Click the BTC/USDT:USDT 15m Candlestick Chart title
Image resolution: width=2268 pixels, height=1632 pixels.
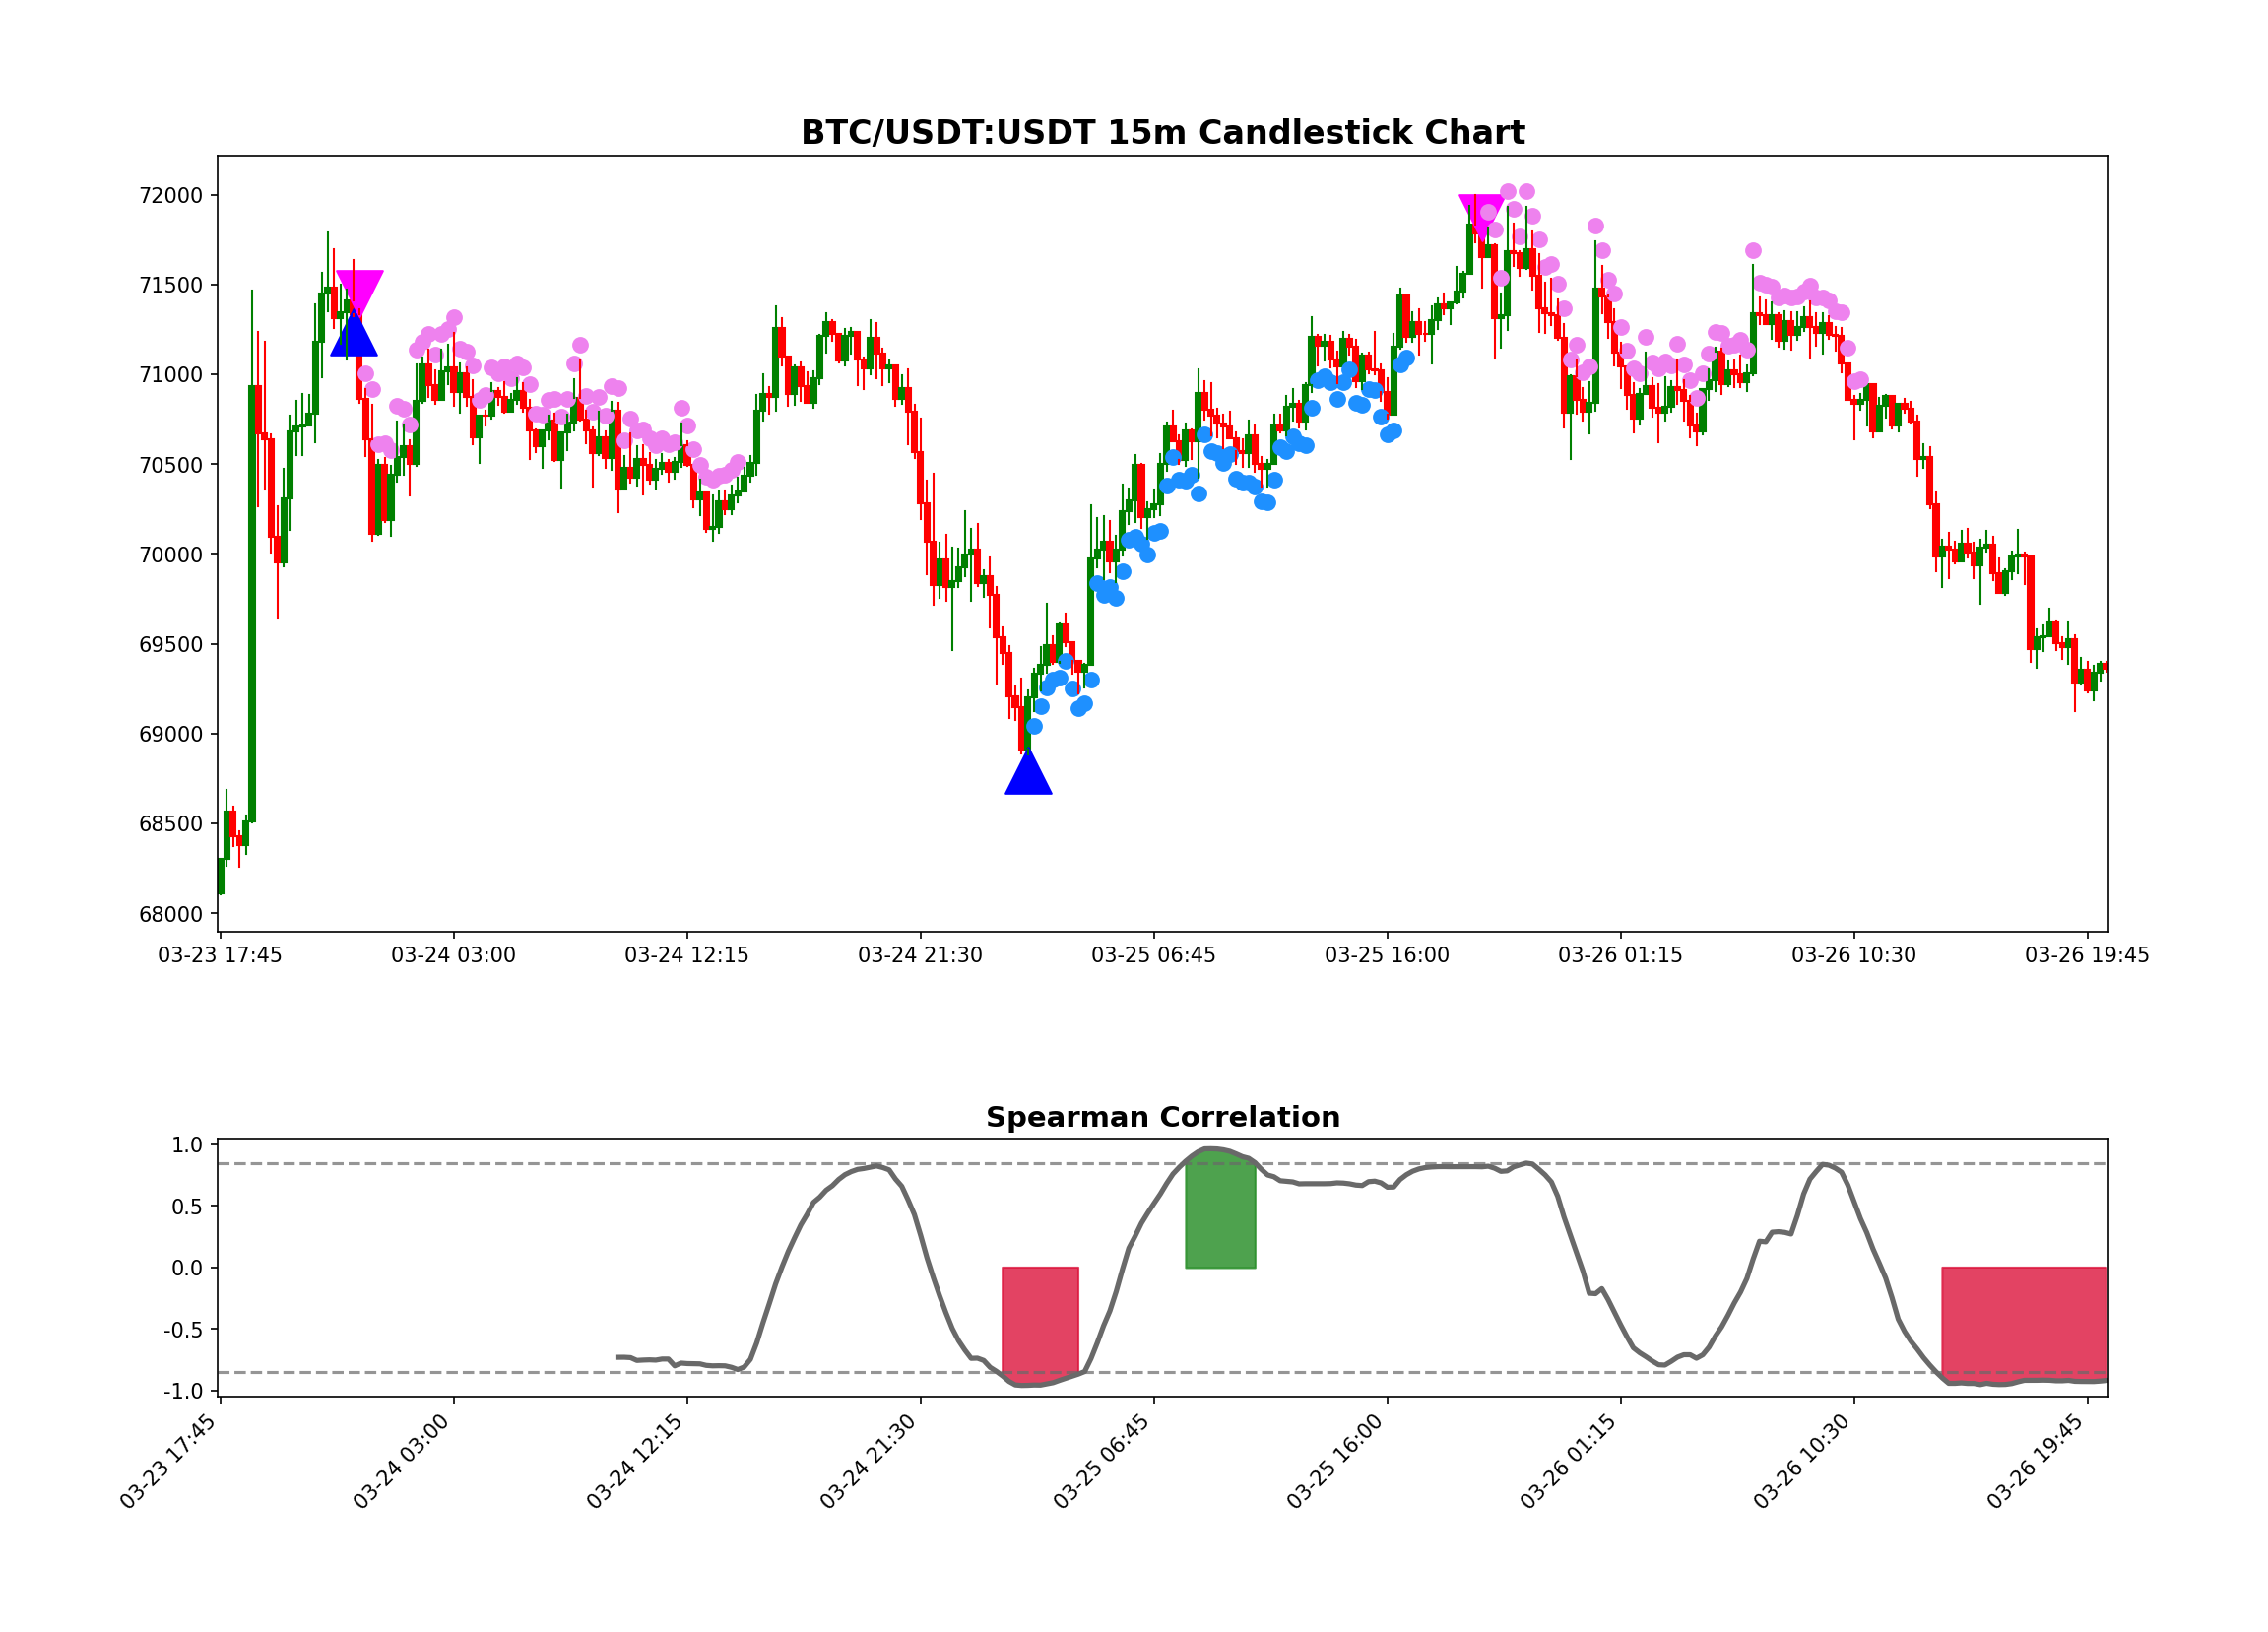pos(1162,133)
